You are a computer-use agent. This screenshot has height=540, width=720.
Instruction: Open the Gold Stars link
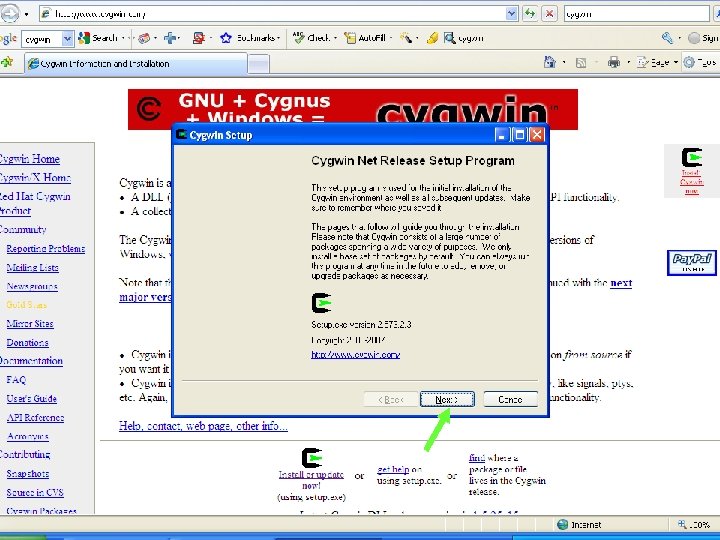[x=27, y=304]
